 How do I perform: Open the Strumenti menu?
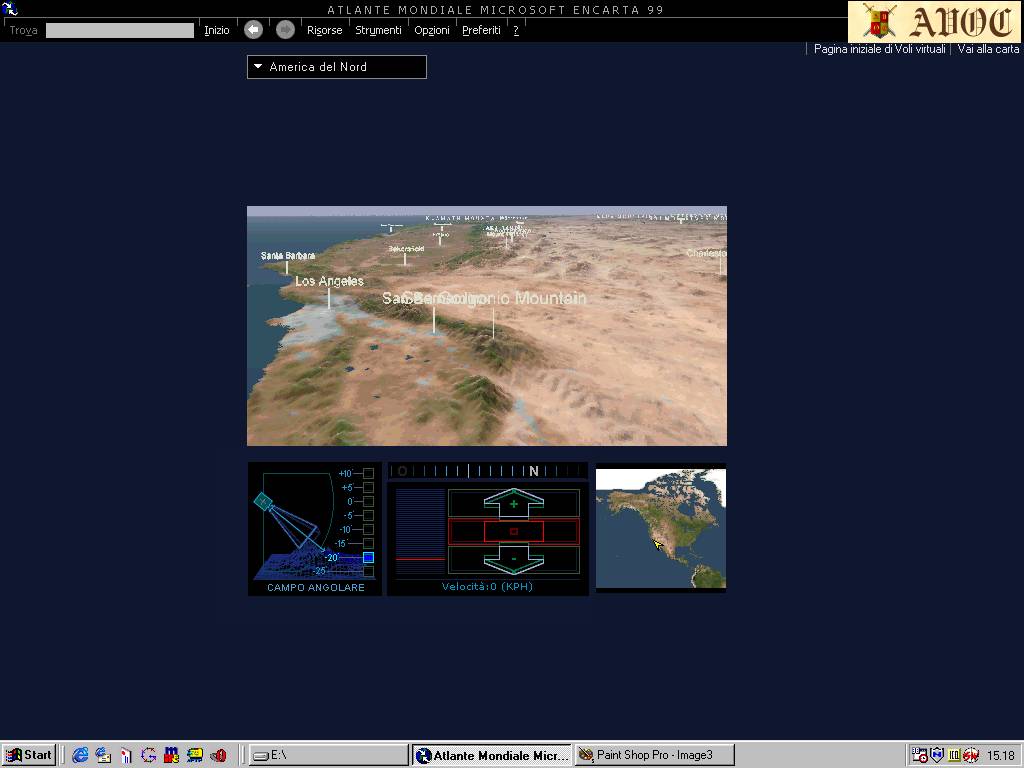[378, 30]
